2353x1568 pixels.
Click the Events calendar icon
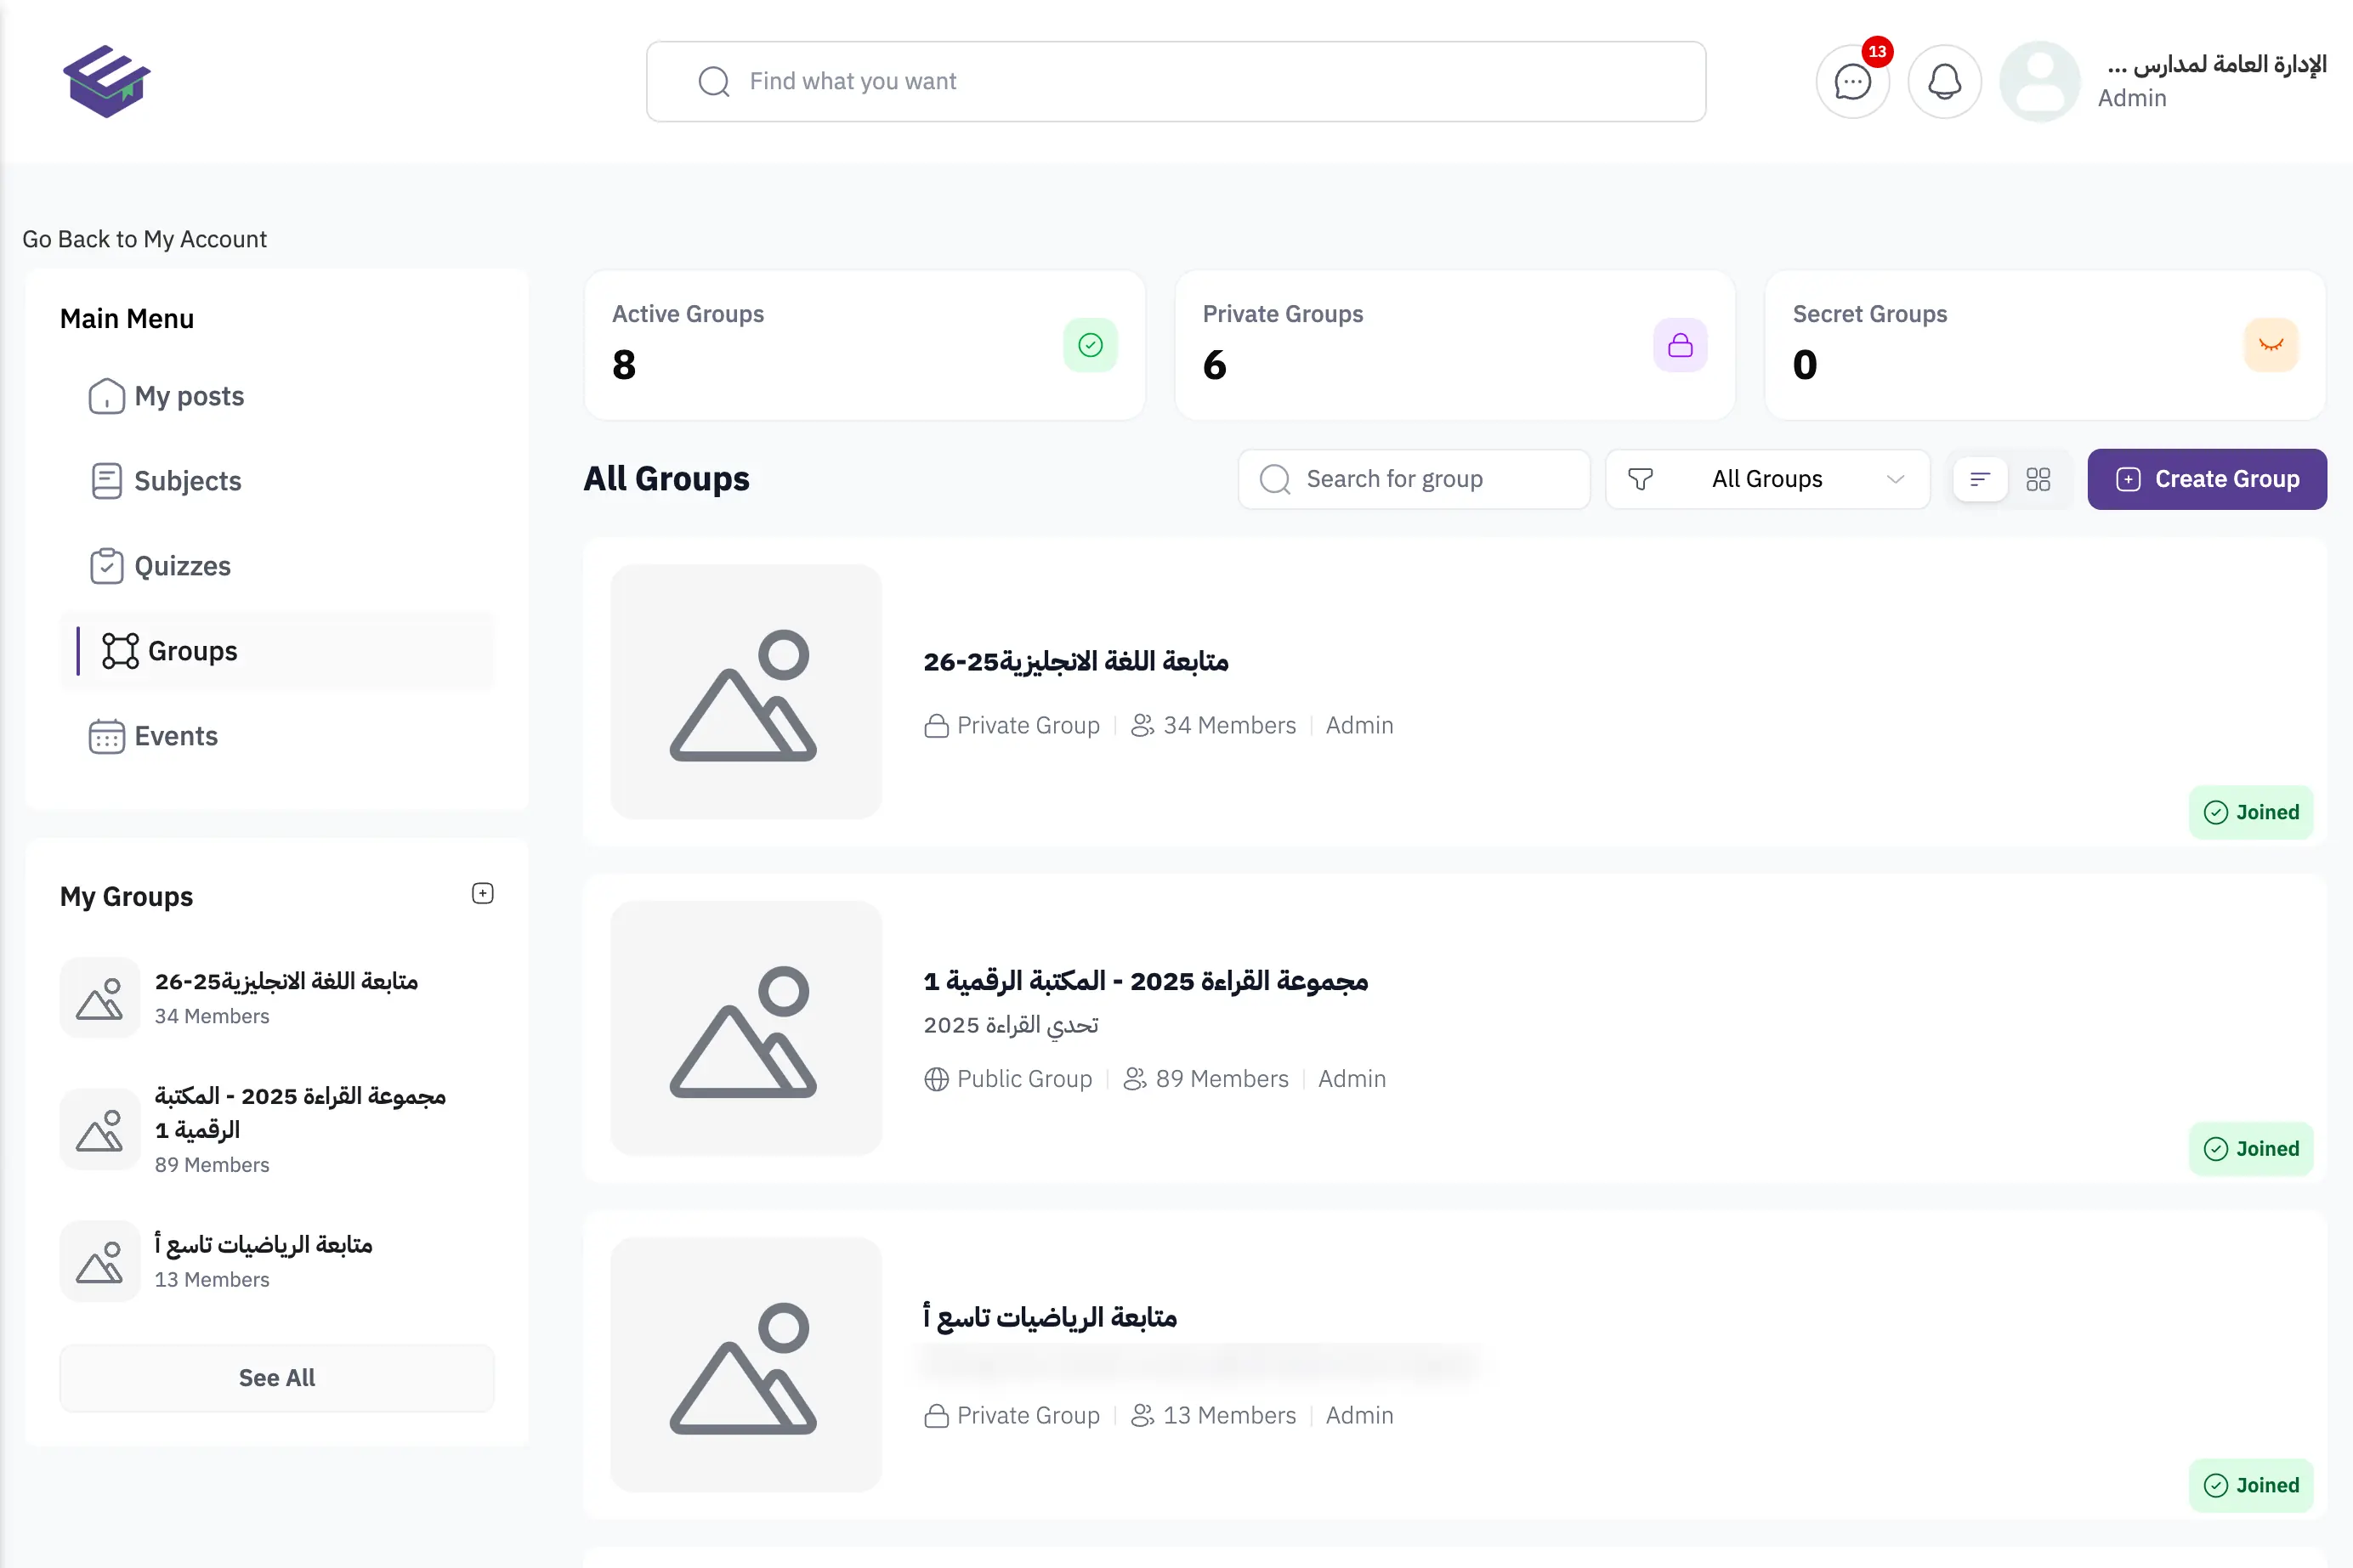pos(107,736)
